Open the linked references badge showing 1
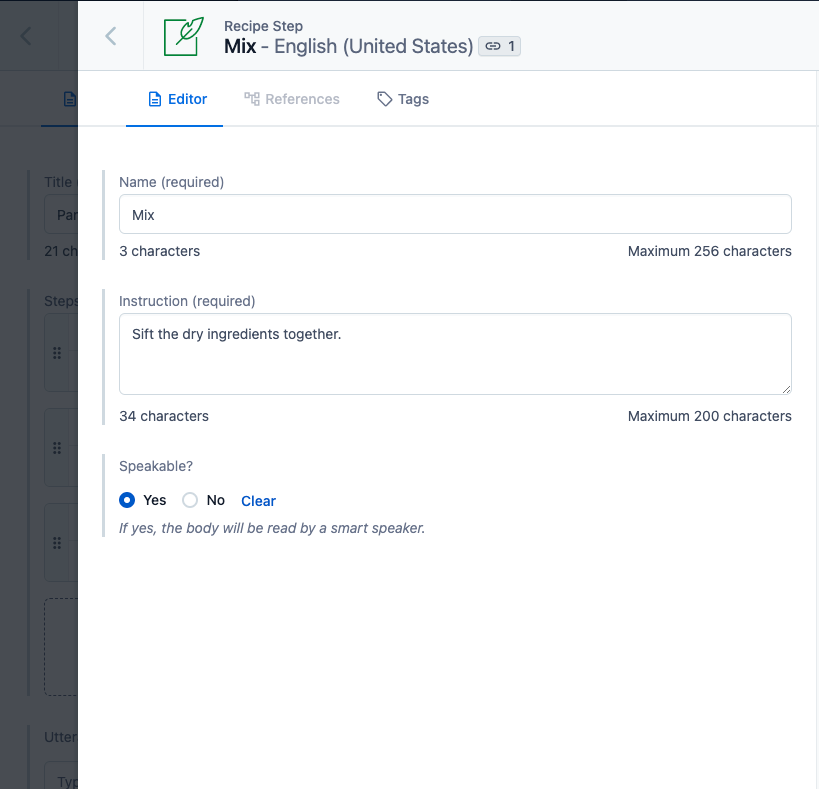The width and height of the screenshot is (819, 789). click(x=499, y=46)
